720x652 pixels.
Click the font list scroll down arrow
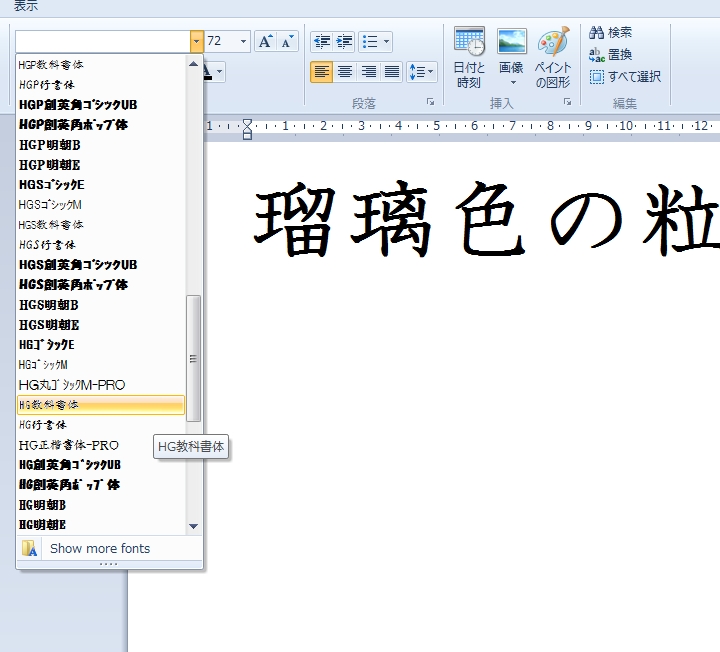pos(193,526)
